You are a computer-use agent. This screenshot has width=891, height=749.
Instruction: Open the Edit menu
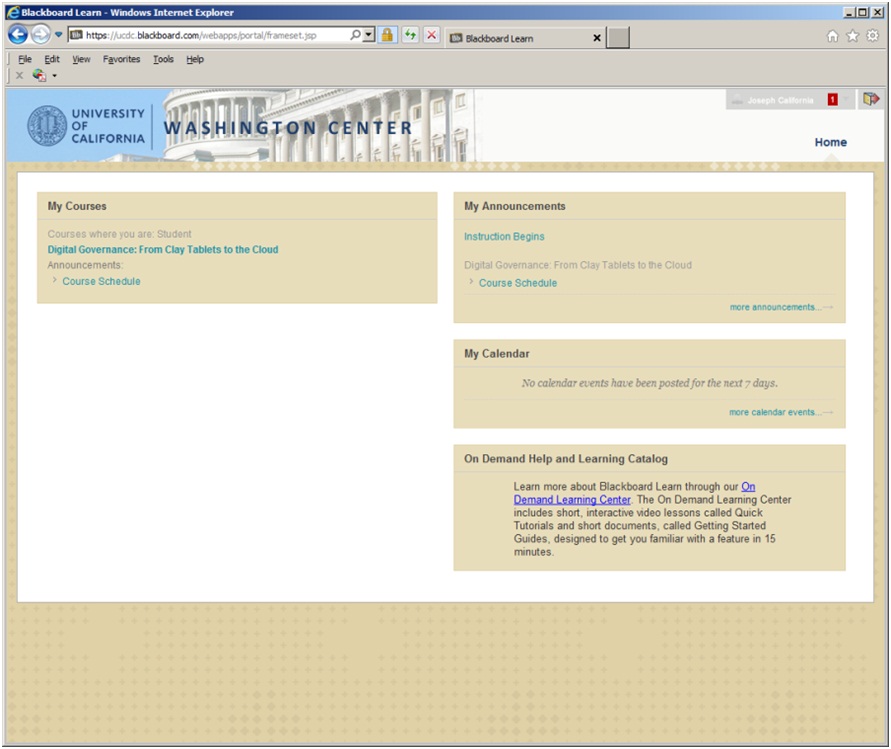(x=52, y=59)
